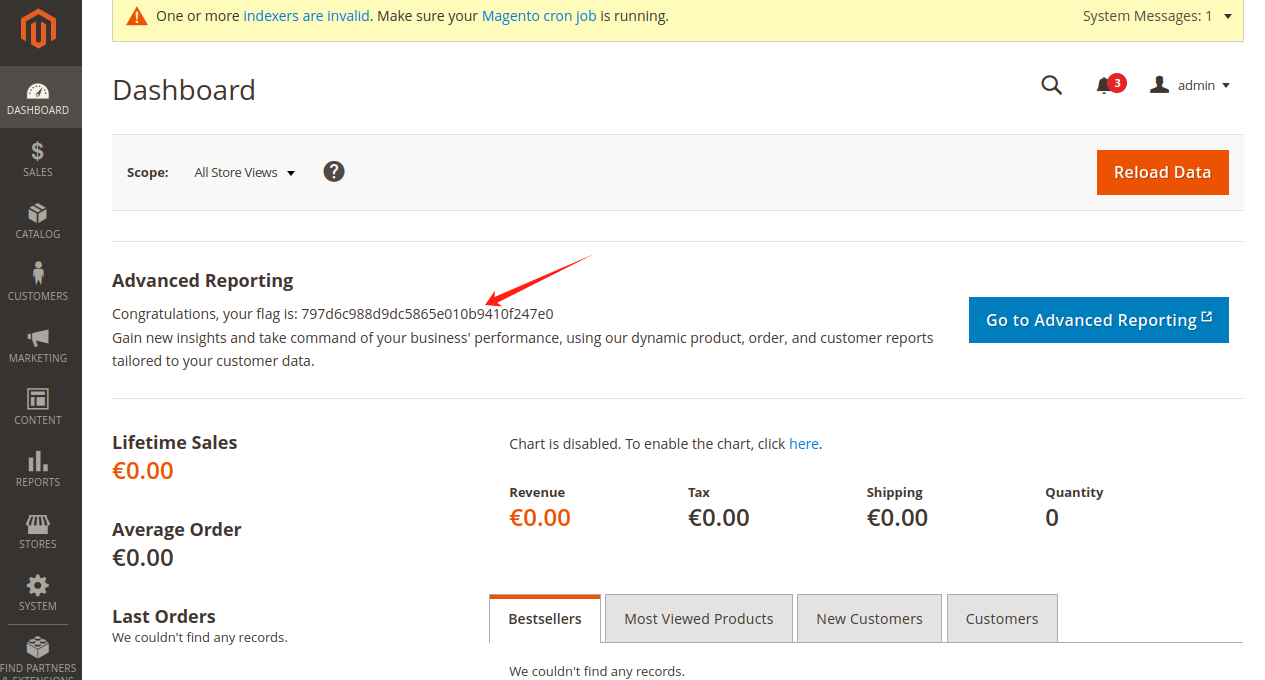1265x680 pixels.
Task: Go to Customers in sidebar
Action: [x=38, y=283]
